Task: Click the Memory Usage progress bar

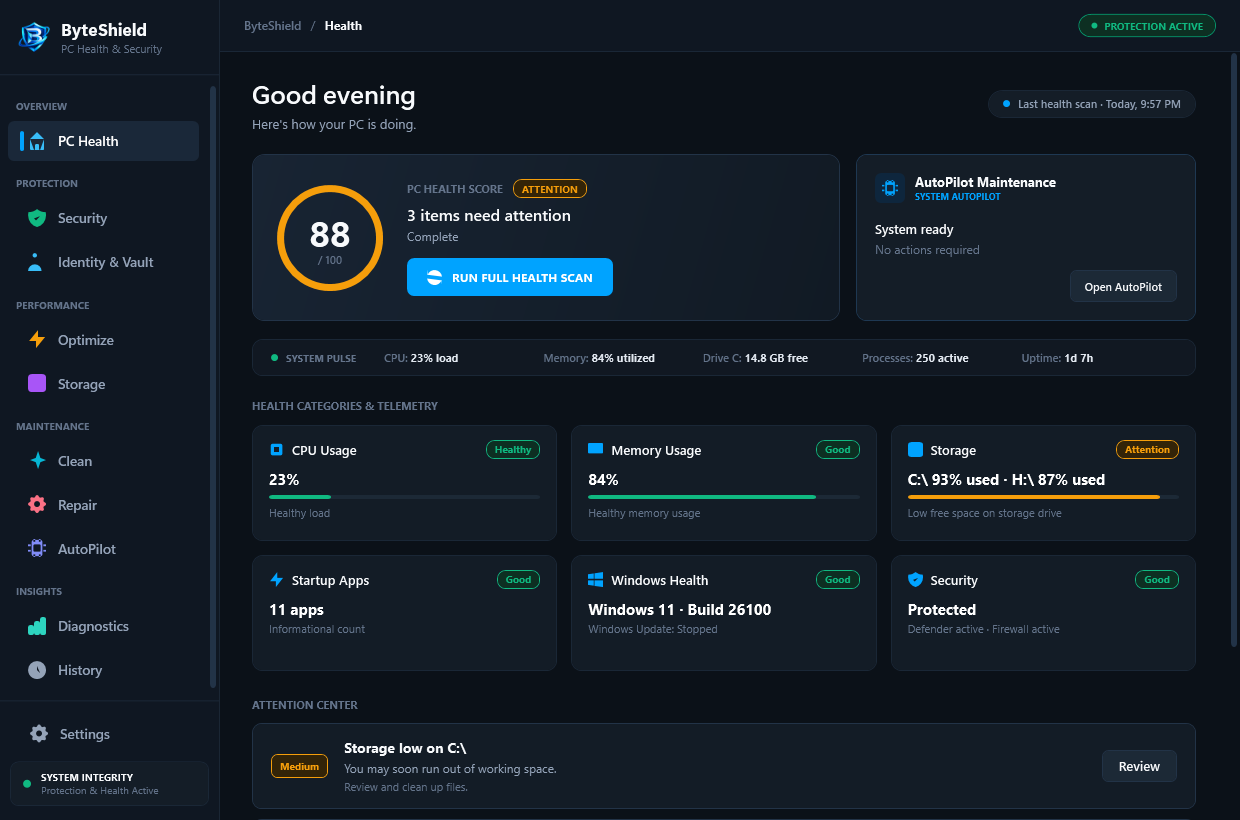Action: pos(724,497)
